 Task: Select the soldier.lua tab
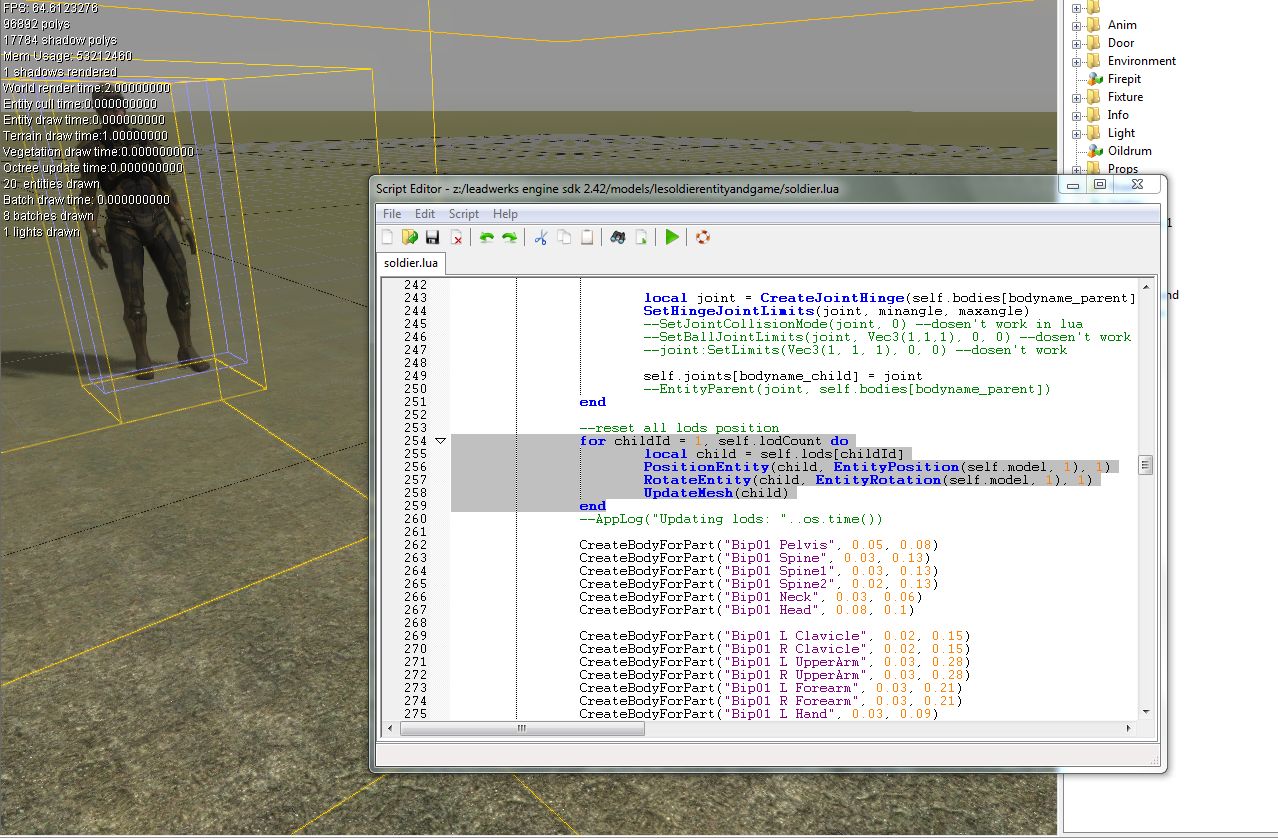pyautogui.click(x=410, y=262)
